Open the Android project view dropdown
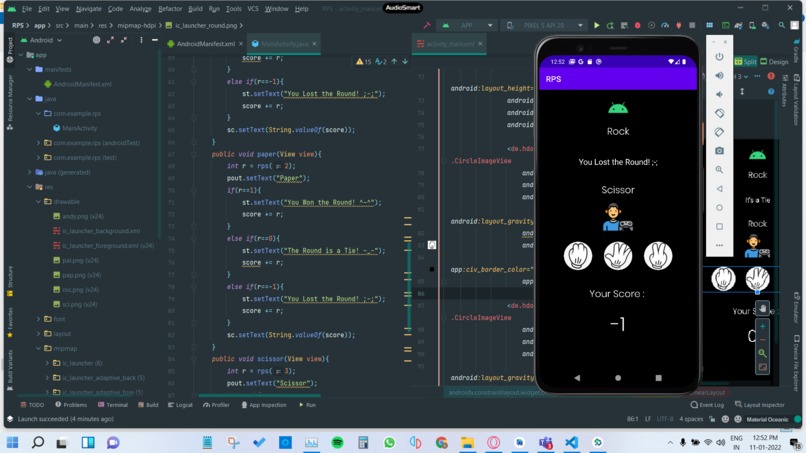This screenshot has height=453, width=806. click(41, 40)
